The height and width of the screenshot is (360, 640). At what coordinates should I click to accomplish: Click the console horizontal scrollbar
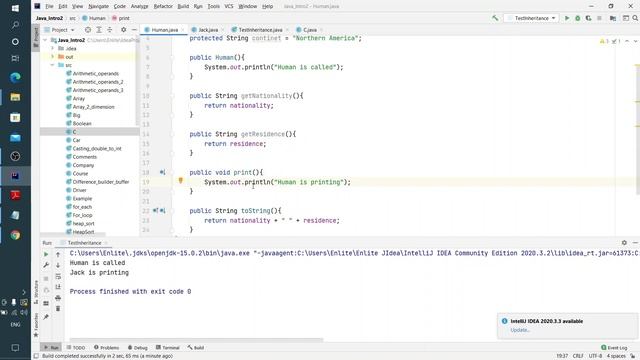coord(196,339)
